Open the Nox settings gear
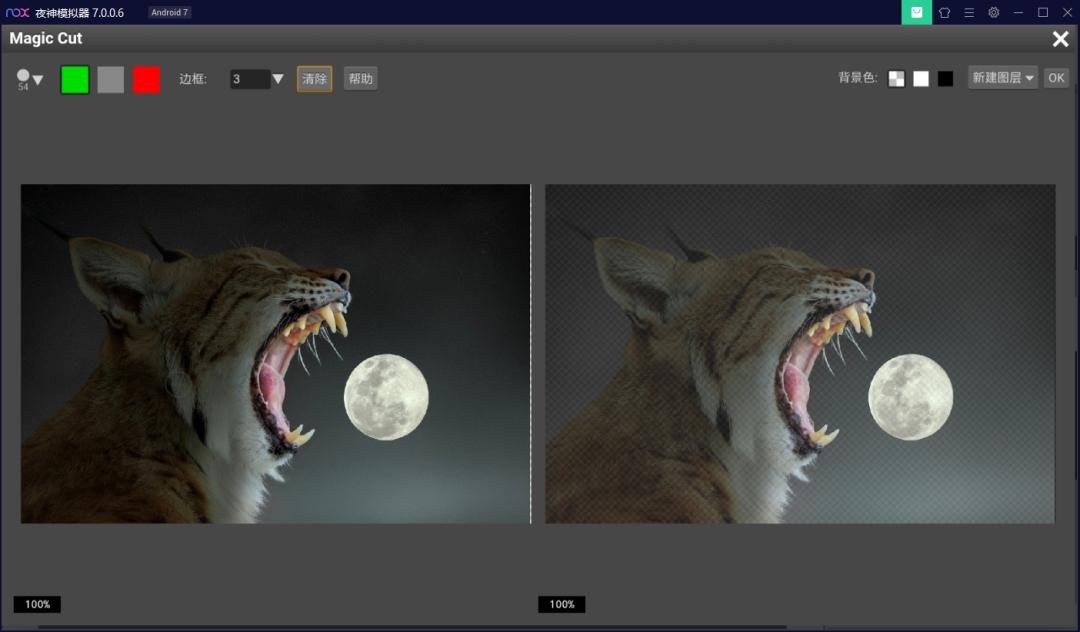1080x632 pixels. point(993,12)
